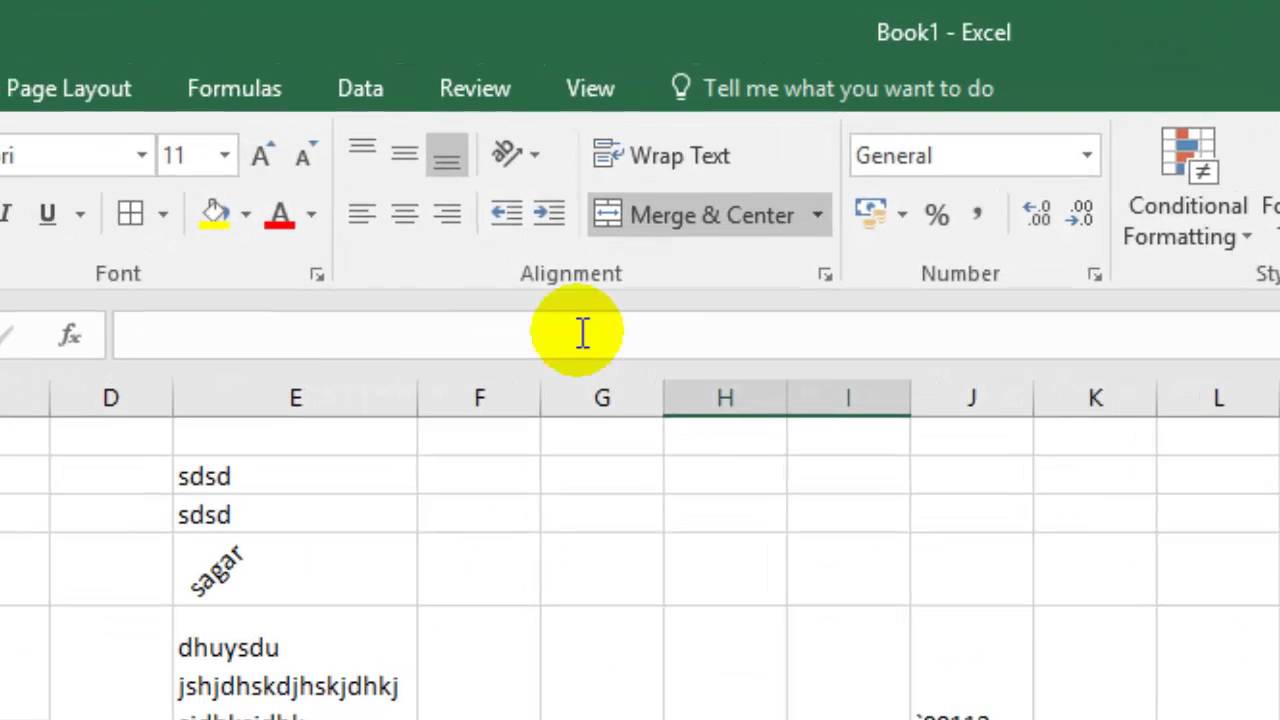Click the Tell me lightbulb icon
Image resolution: width=1280 pixels, height=720 pixels.
pos(681,88)
